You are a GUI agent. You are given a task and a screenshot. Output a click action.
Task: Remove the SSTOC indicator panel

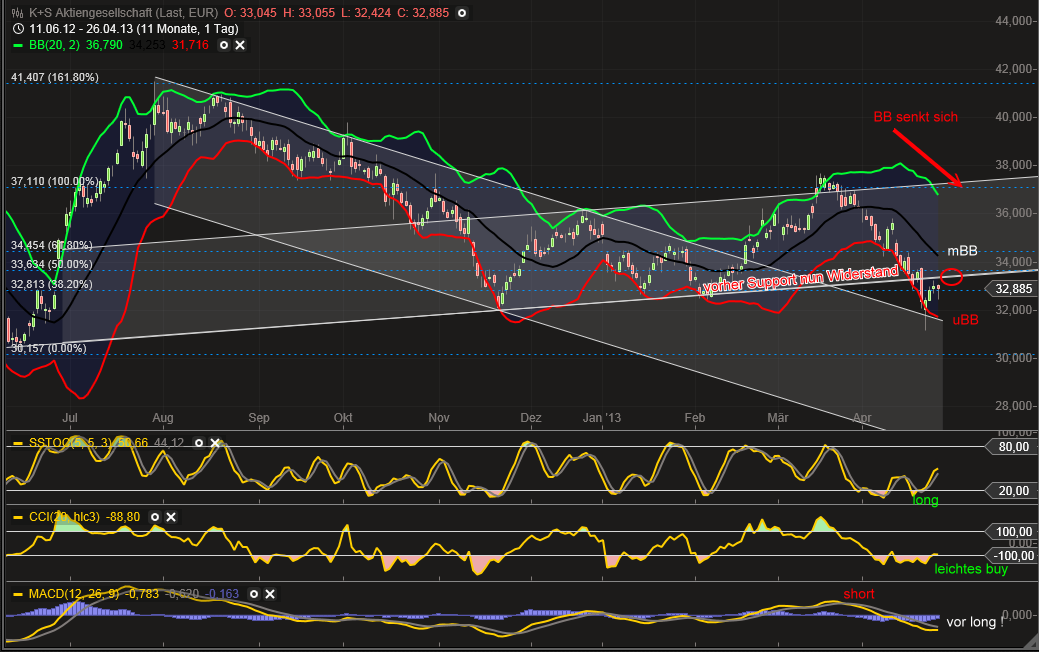tap(215, 442)
